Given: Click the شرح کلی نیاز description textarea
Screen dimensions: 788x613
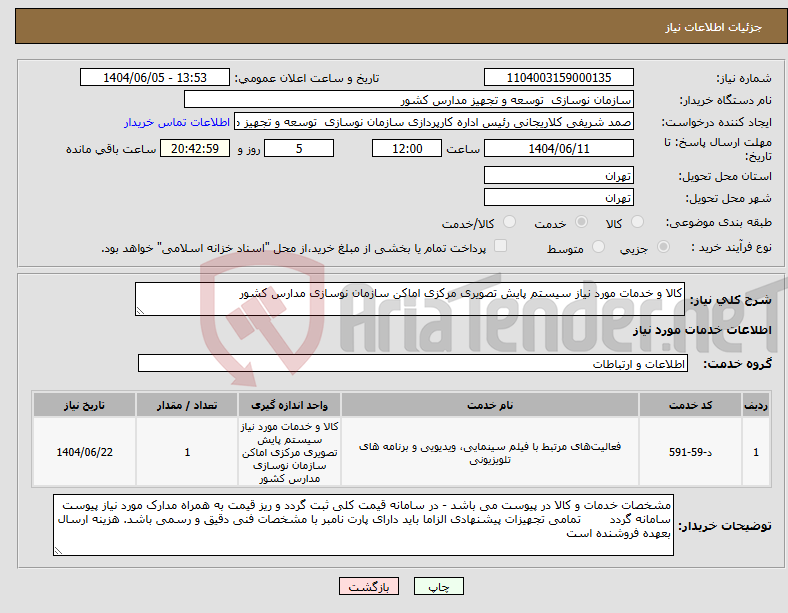Looking at the screenshot, I should (x=410, y=299).
